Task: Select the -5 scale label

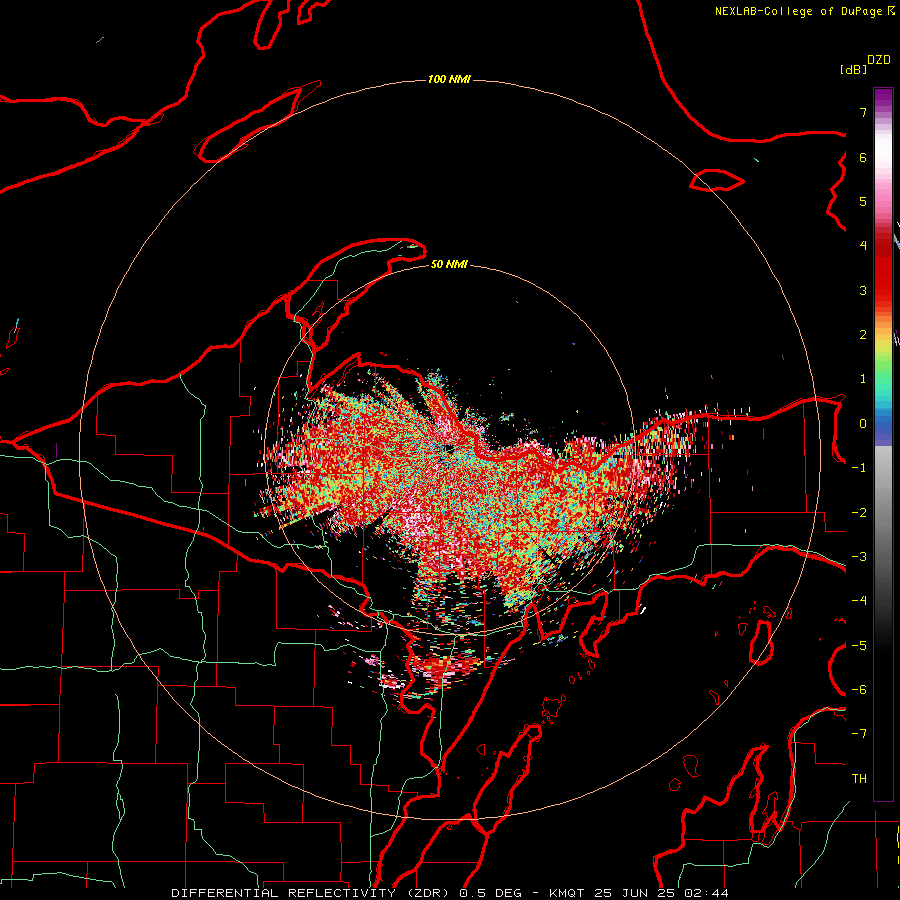Action: point(859,646)
